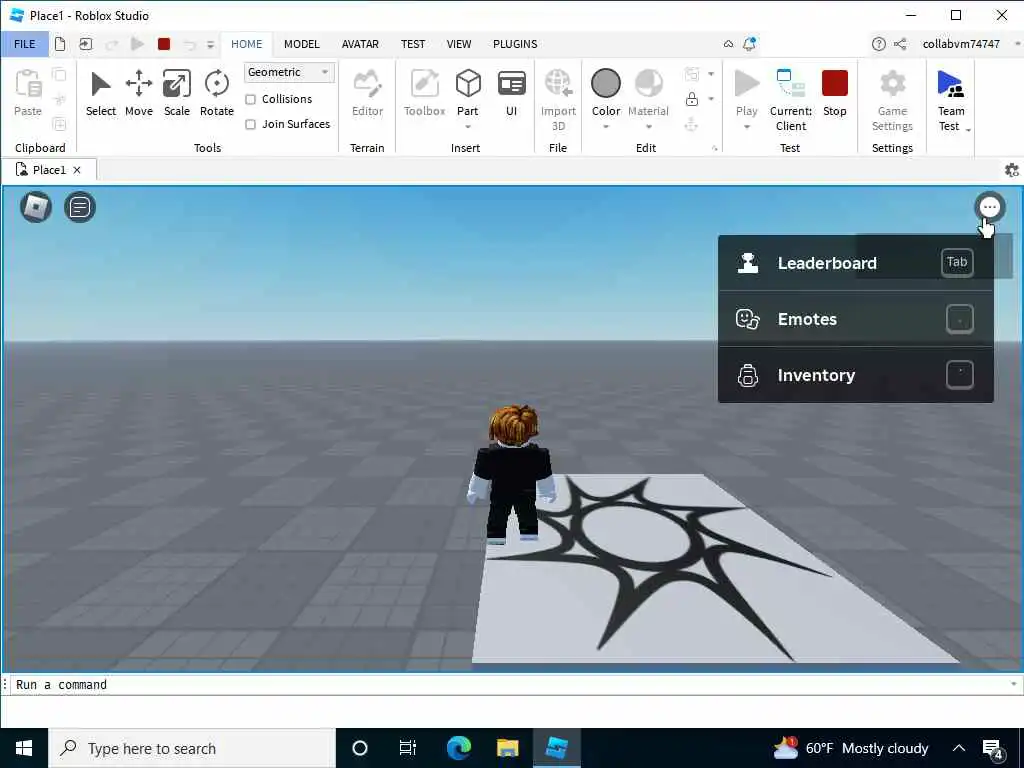Expand the Color dropdown arrow

[x=605, y=127]
